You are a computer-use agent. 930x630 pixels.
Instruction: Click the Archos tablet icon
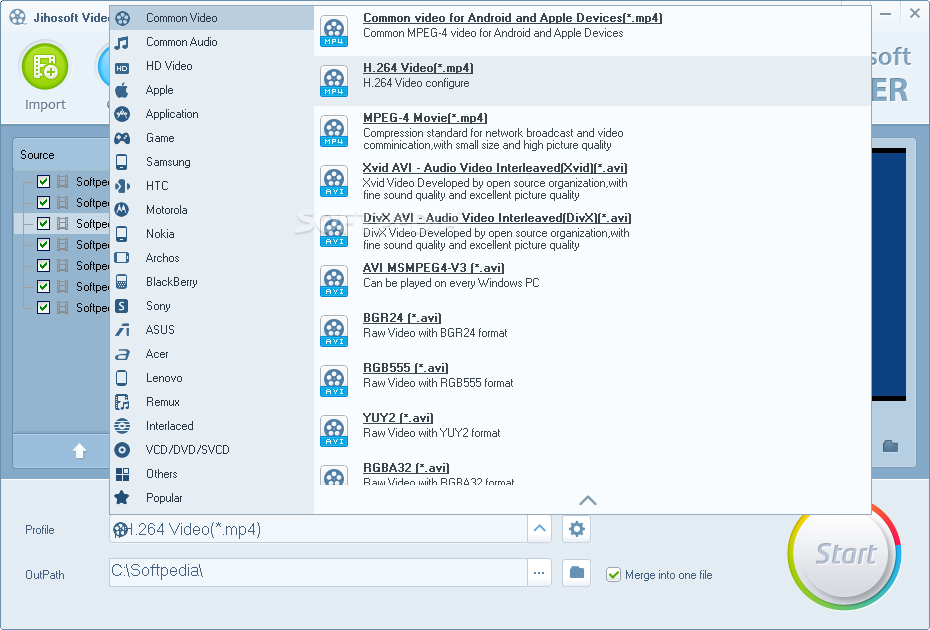click(x=122, y=258)
